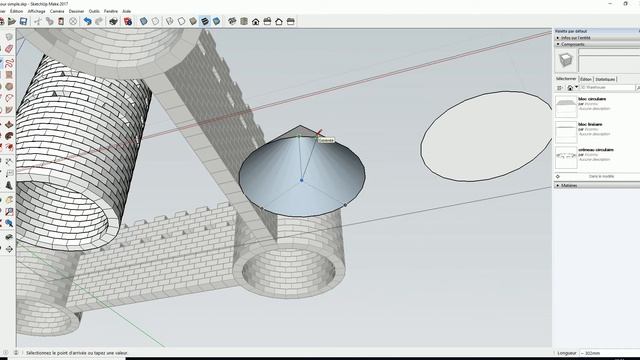Open the Aide menu

click(x=127, y=11)
